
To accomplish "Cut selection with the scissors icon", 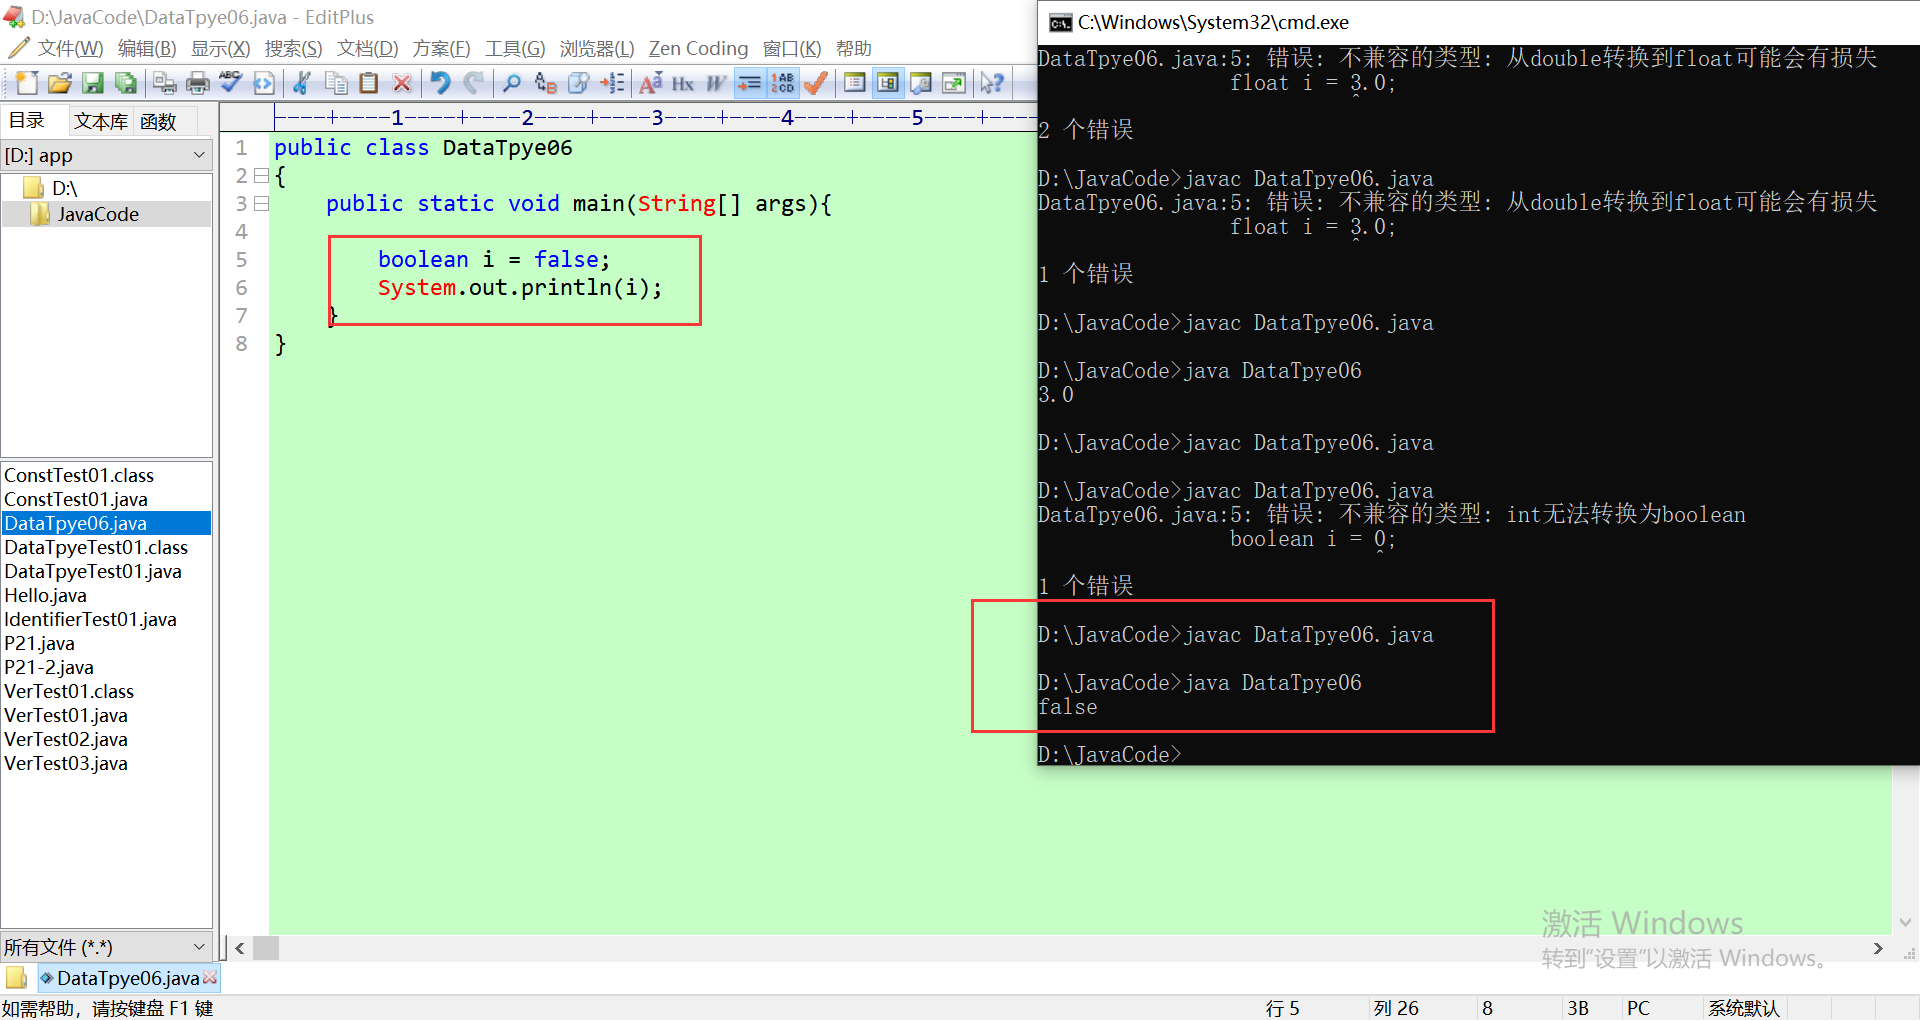I will pos(302,83).
